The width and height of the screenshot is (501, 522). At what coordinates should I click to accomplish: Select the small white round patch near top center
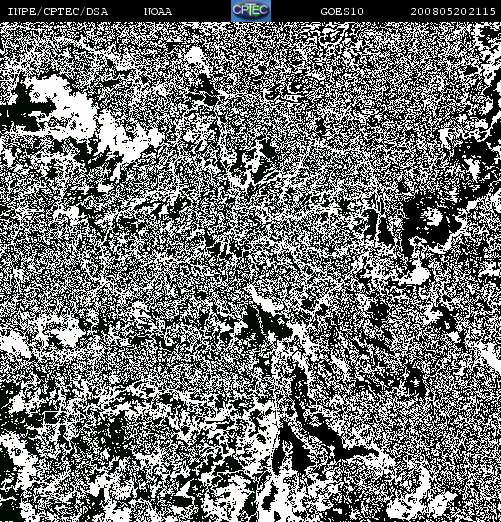[194, 56]
